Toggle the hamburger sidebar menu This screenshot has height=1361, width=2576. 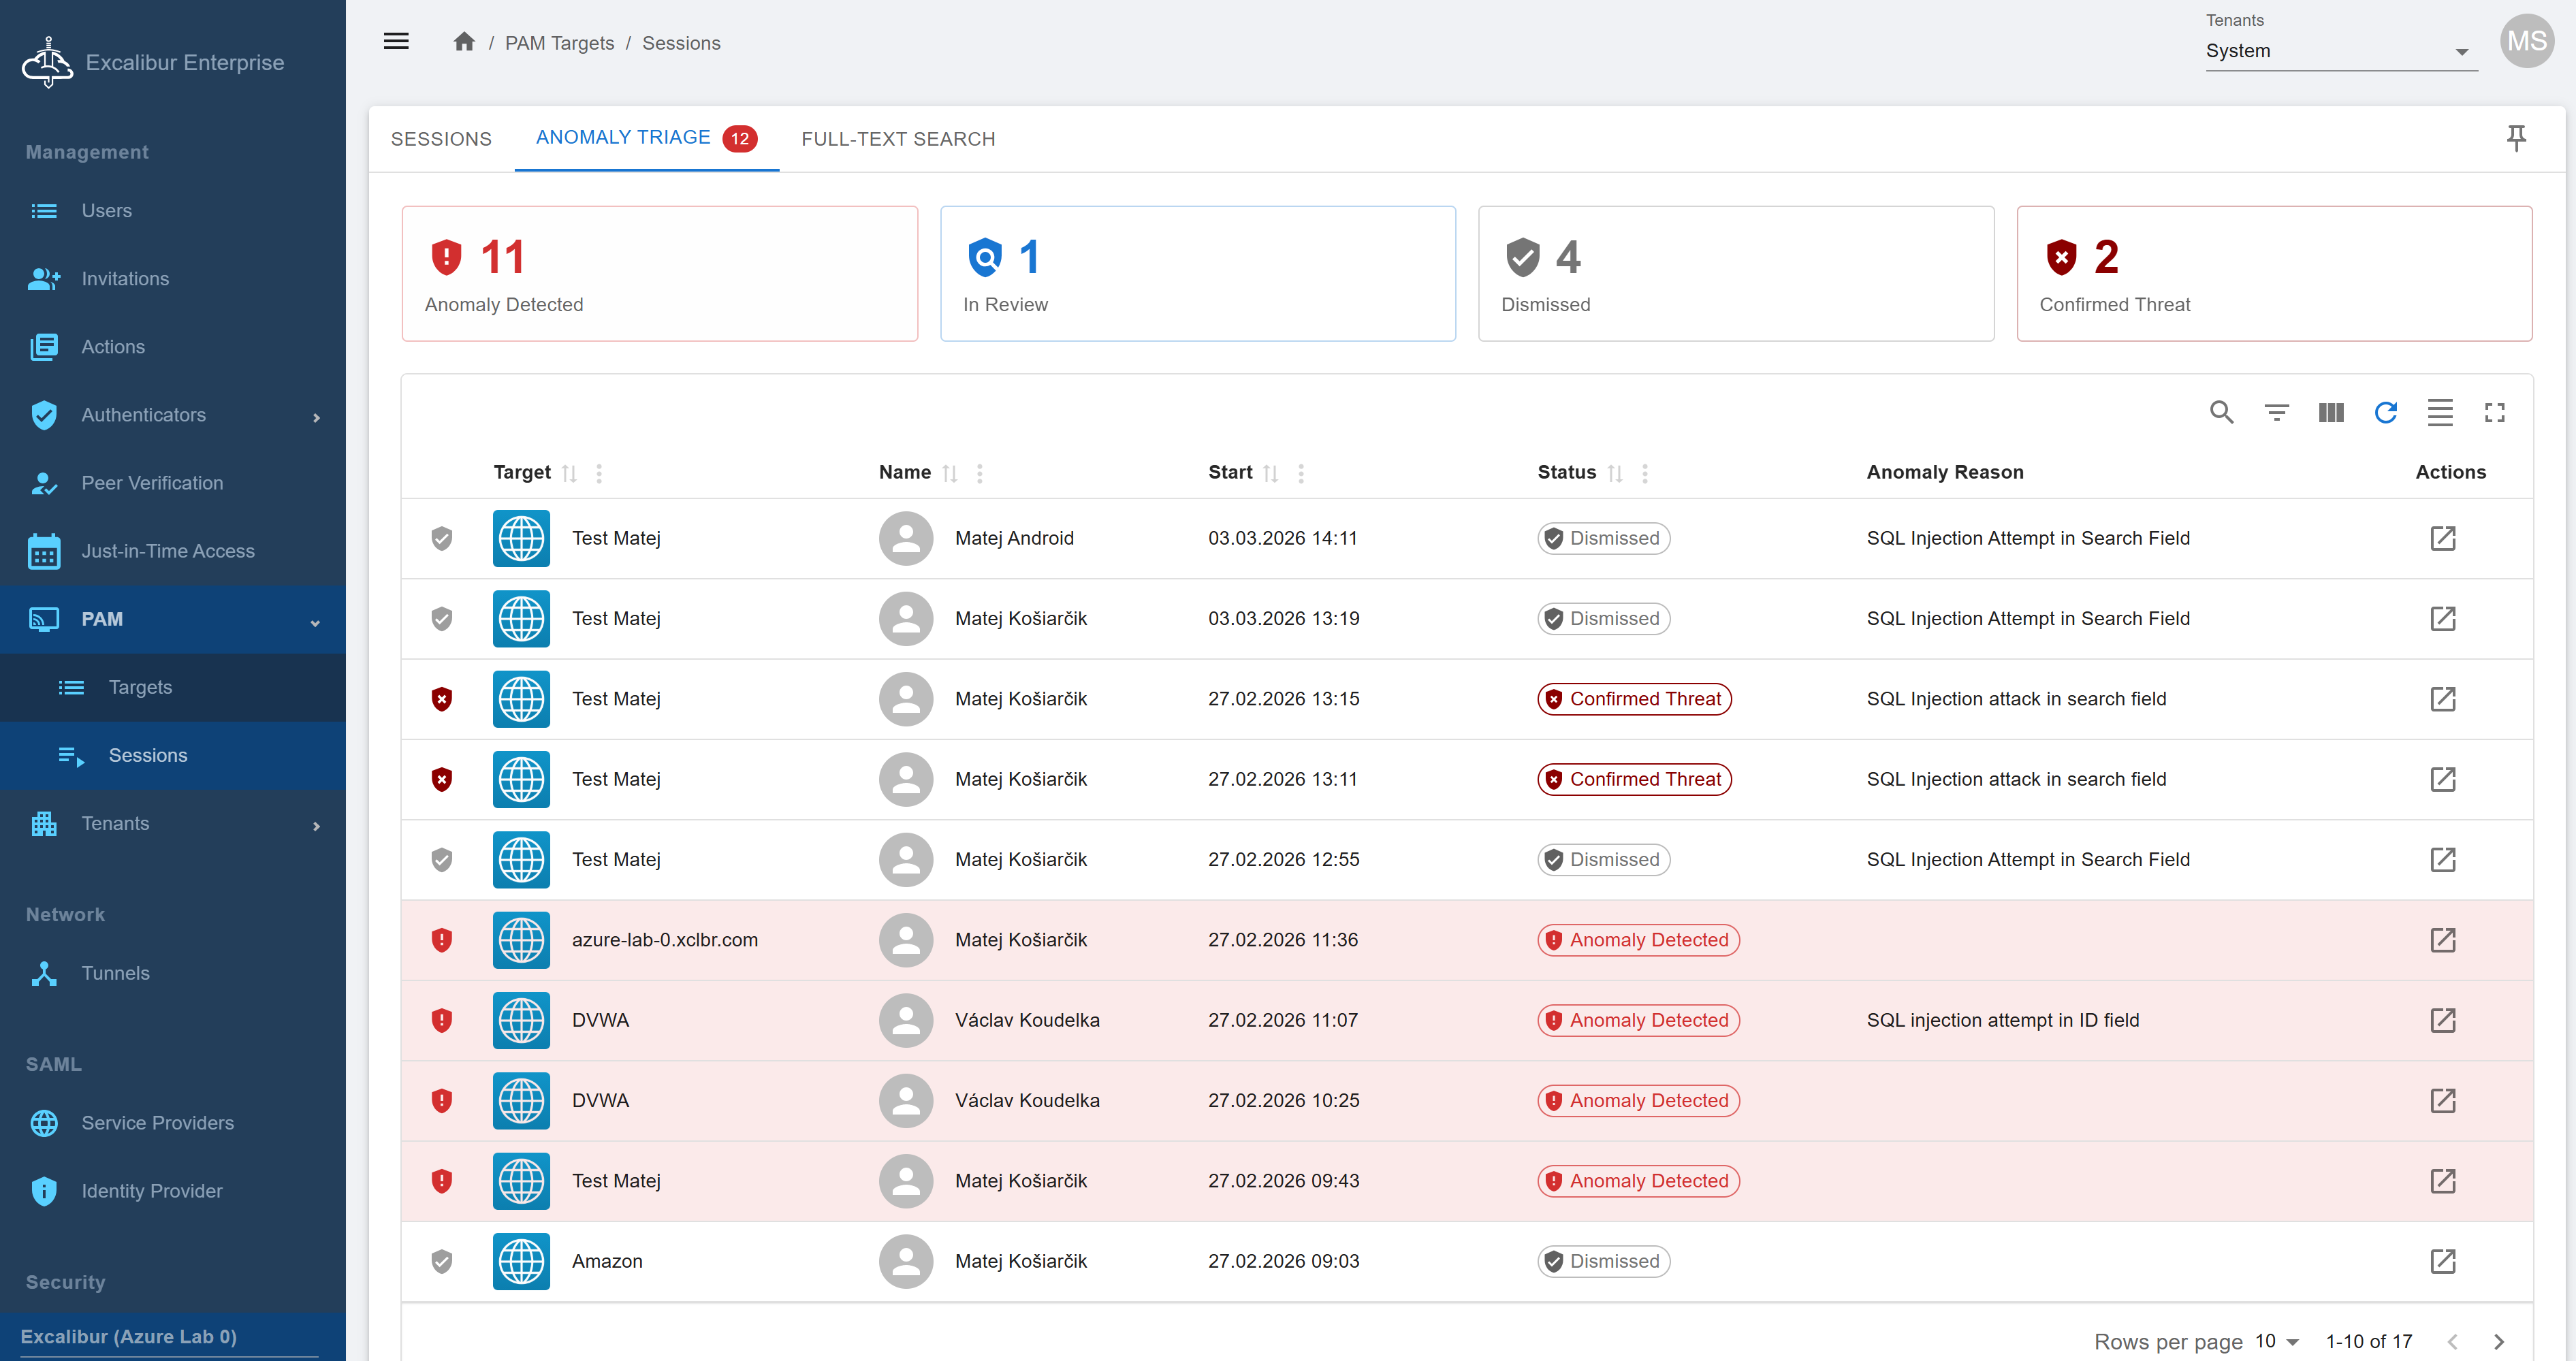396,42
